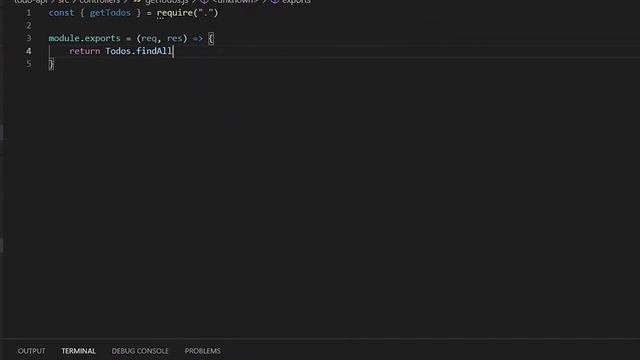Switch to the OUTPUT panel tab
This screenshot has height=360, width=640.
coord(31,351)
